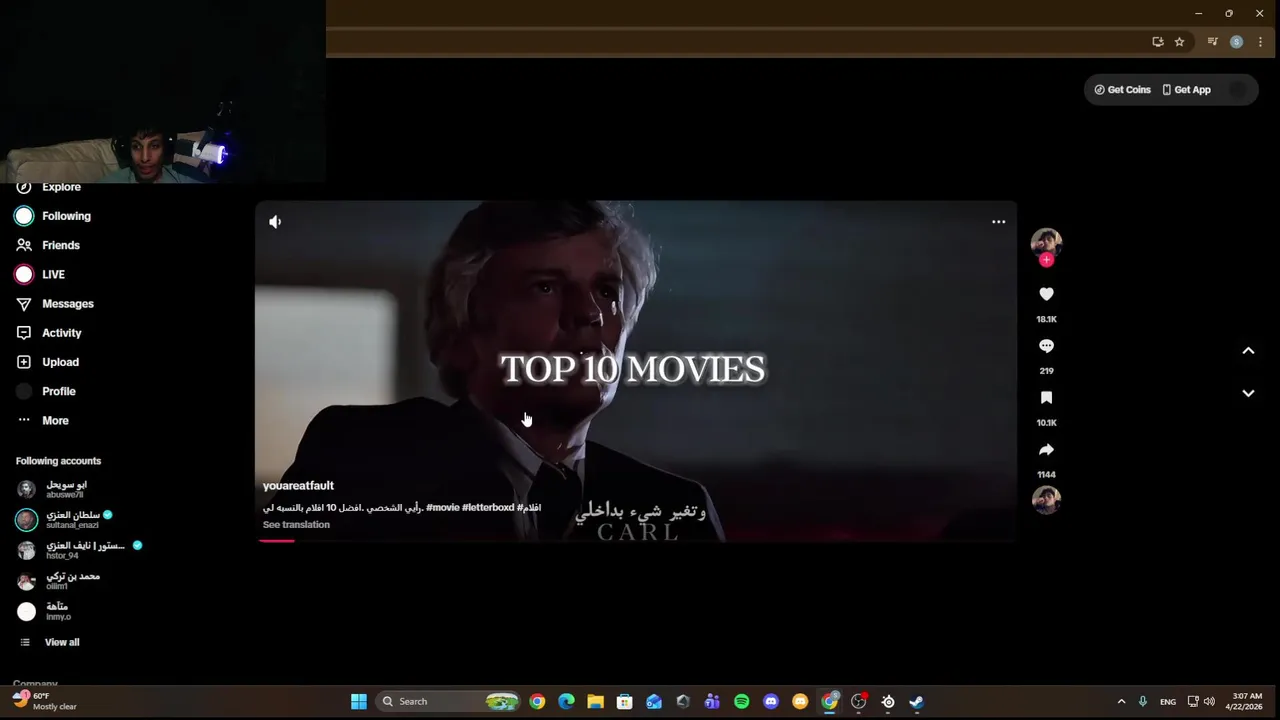Open the Explore page
Viewport: 1280px width, 720px height.
pos(61,187)
